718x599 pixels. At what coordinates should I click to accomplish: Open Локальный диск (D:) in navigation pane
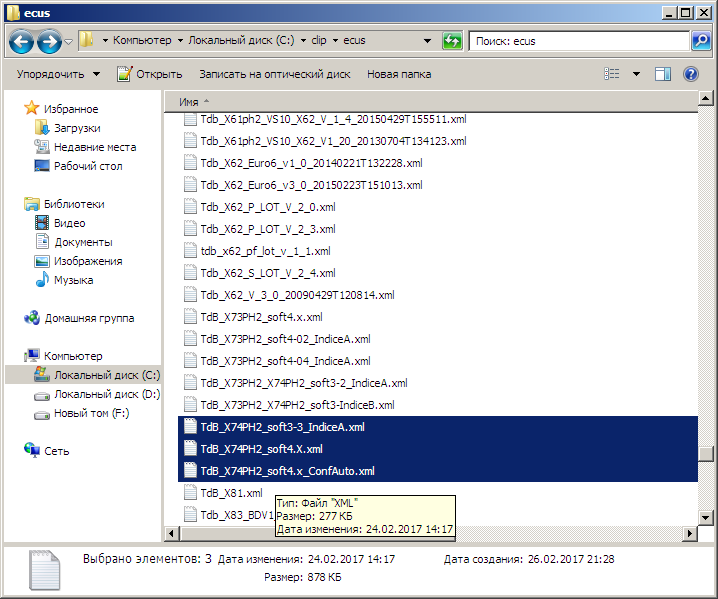point(107,394)
